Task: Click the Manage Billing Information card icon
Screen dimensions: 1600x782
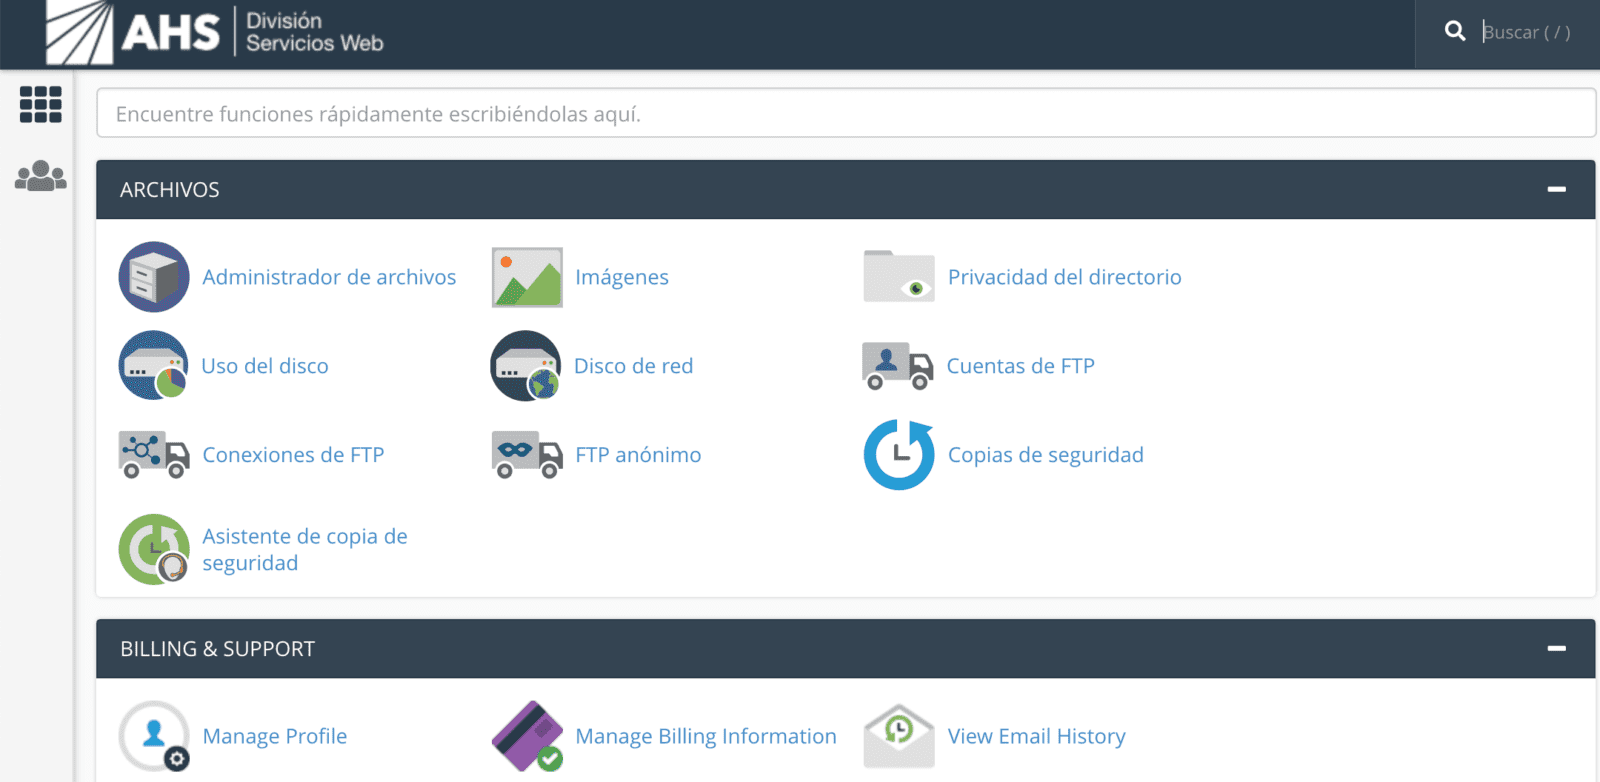Action: point(527,736)
